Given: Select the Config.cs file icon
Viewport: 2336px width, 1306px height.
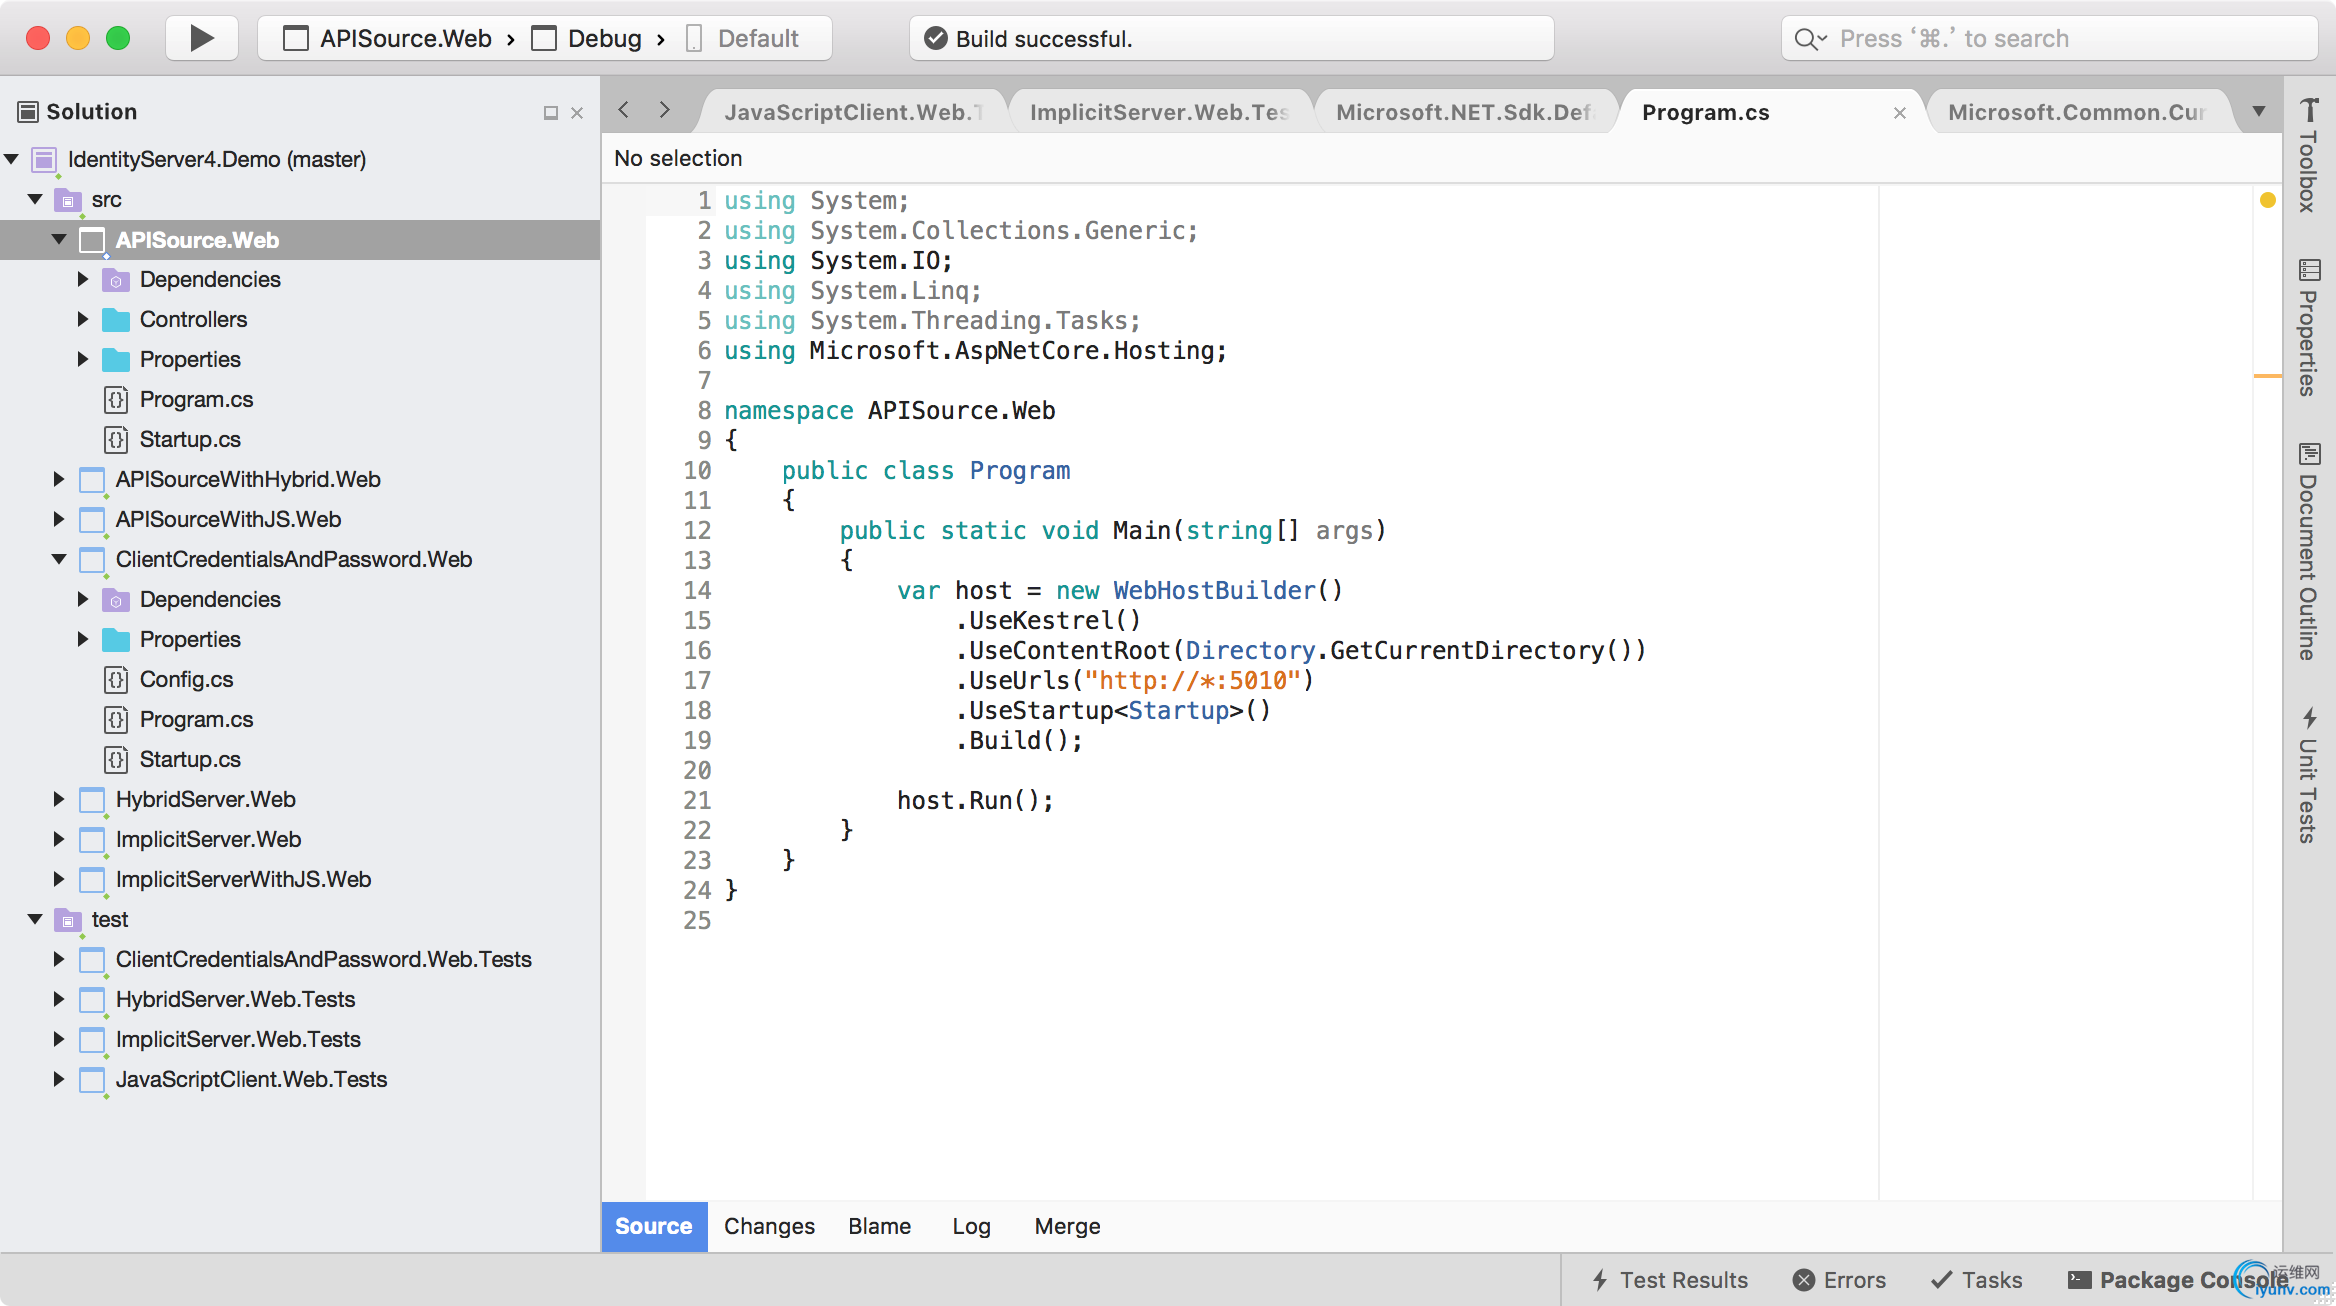Looking at the screenshot, I should pos(116,680).
